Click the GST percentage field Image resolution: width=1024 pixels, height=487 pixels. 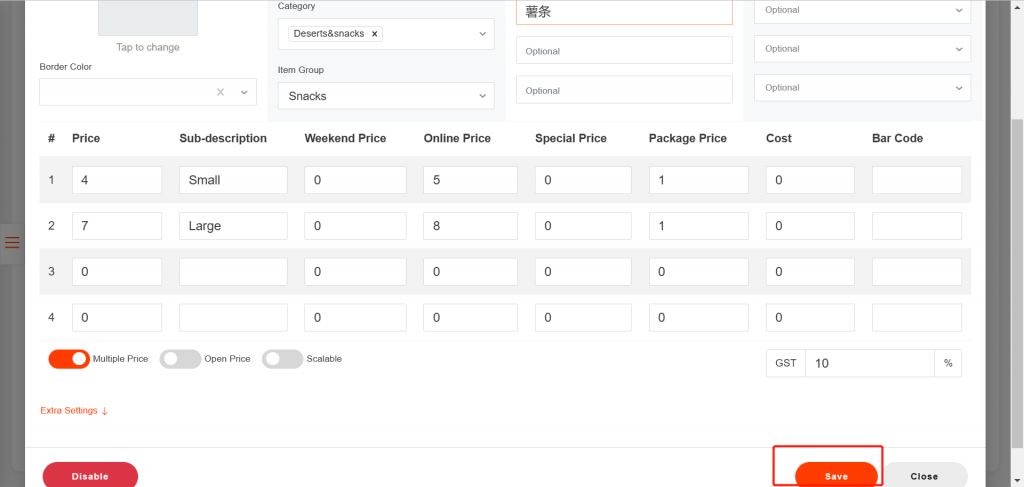[868, 363]
